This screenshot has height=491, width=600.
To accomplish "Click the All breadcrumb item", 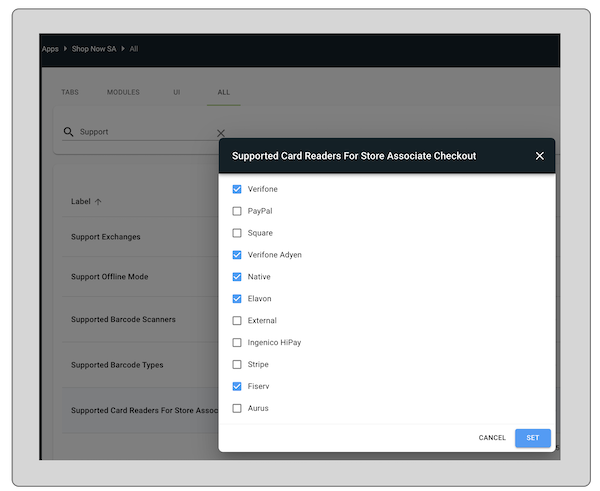I will [x=134, y=49].
